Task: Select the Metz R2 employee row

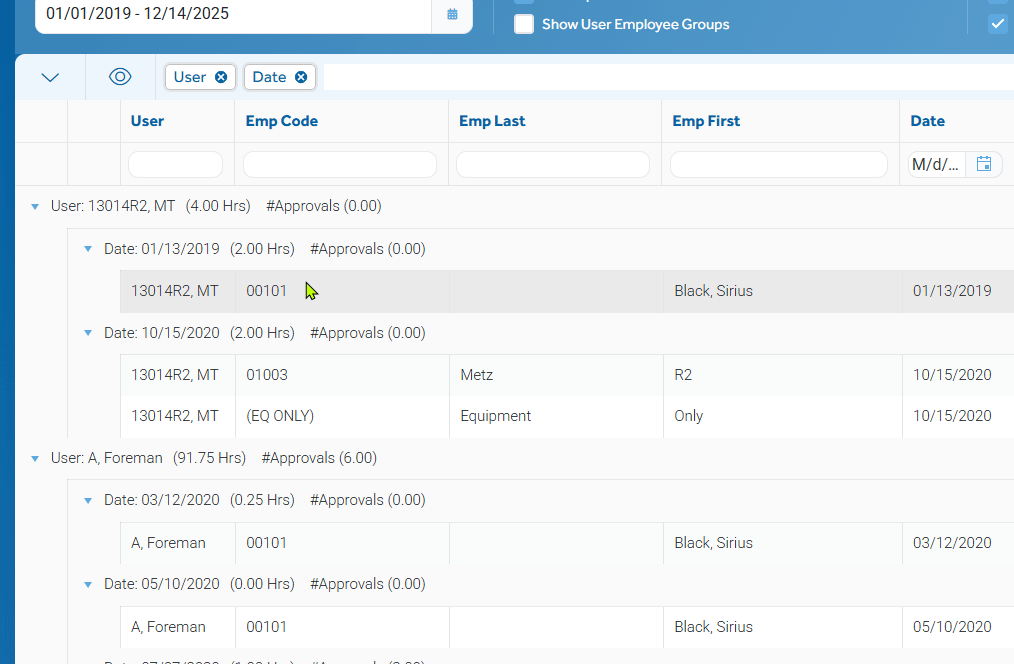Action: point(560,375)
